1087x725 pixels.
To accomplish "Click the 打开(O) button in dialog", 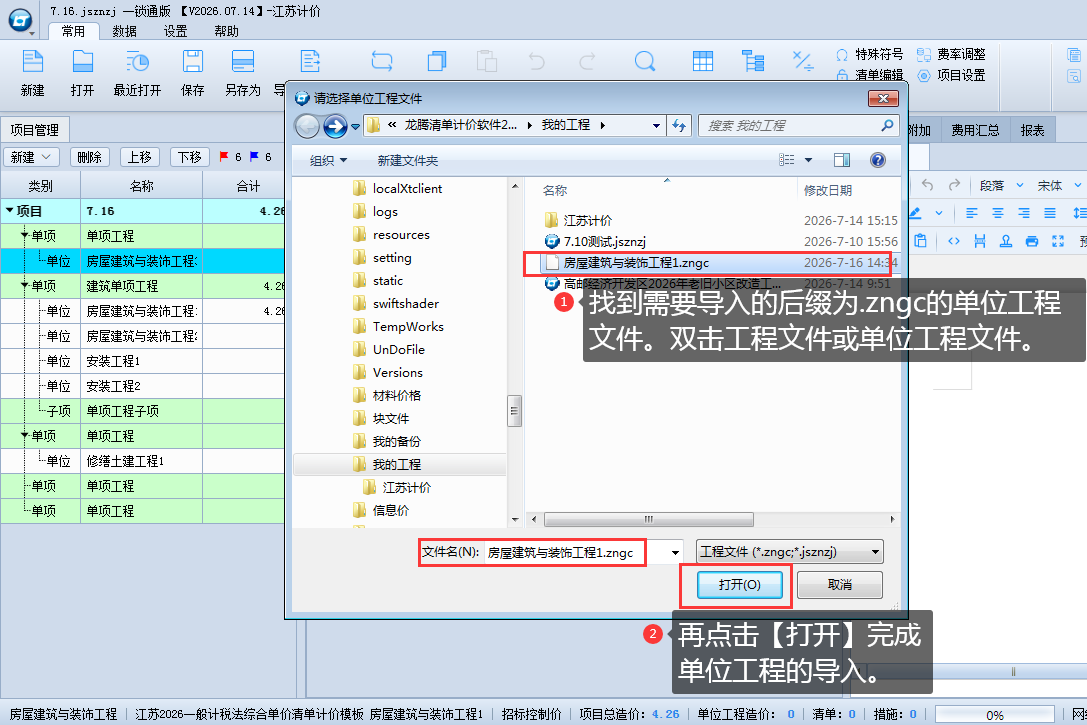I will [740, 585].
